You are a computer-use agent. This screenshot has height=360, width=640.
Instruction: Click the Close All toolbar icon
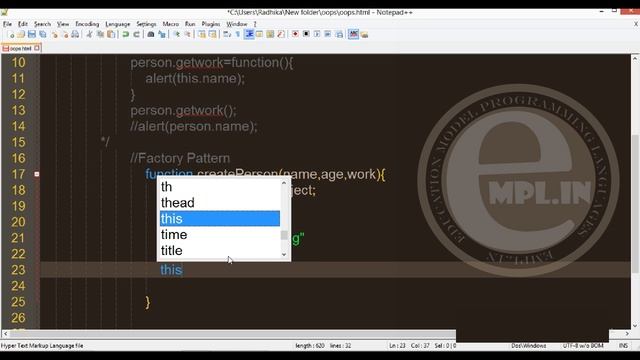[65, 35]
